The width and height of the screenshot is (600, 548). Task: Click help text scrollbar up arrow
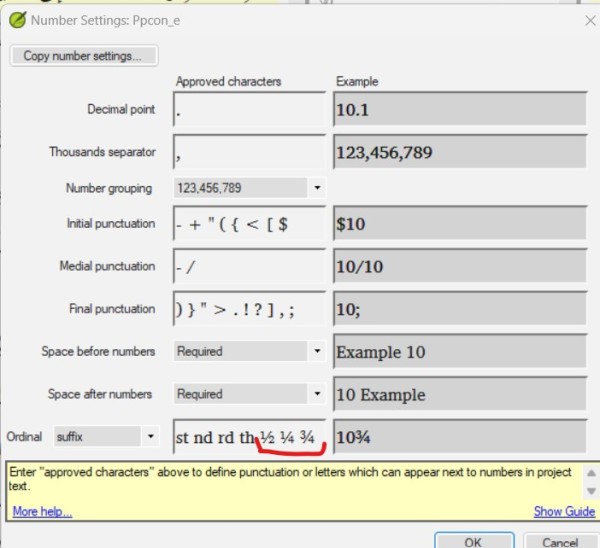pos(591,473)
